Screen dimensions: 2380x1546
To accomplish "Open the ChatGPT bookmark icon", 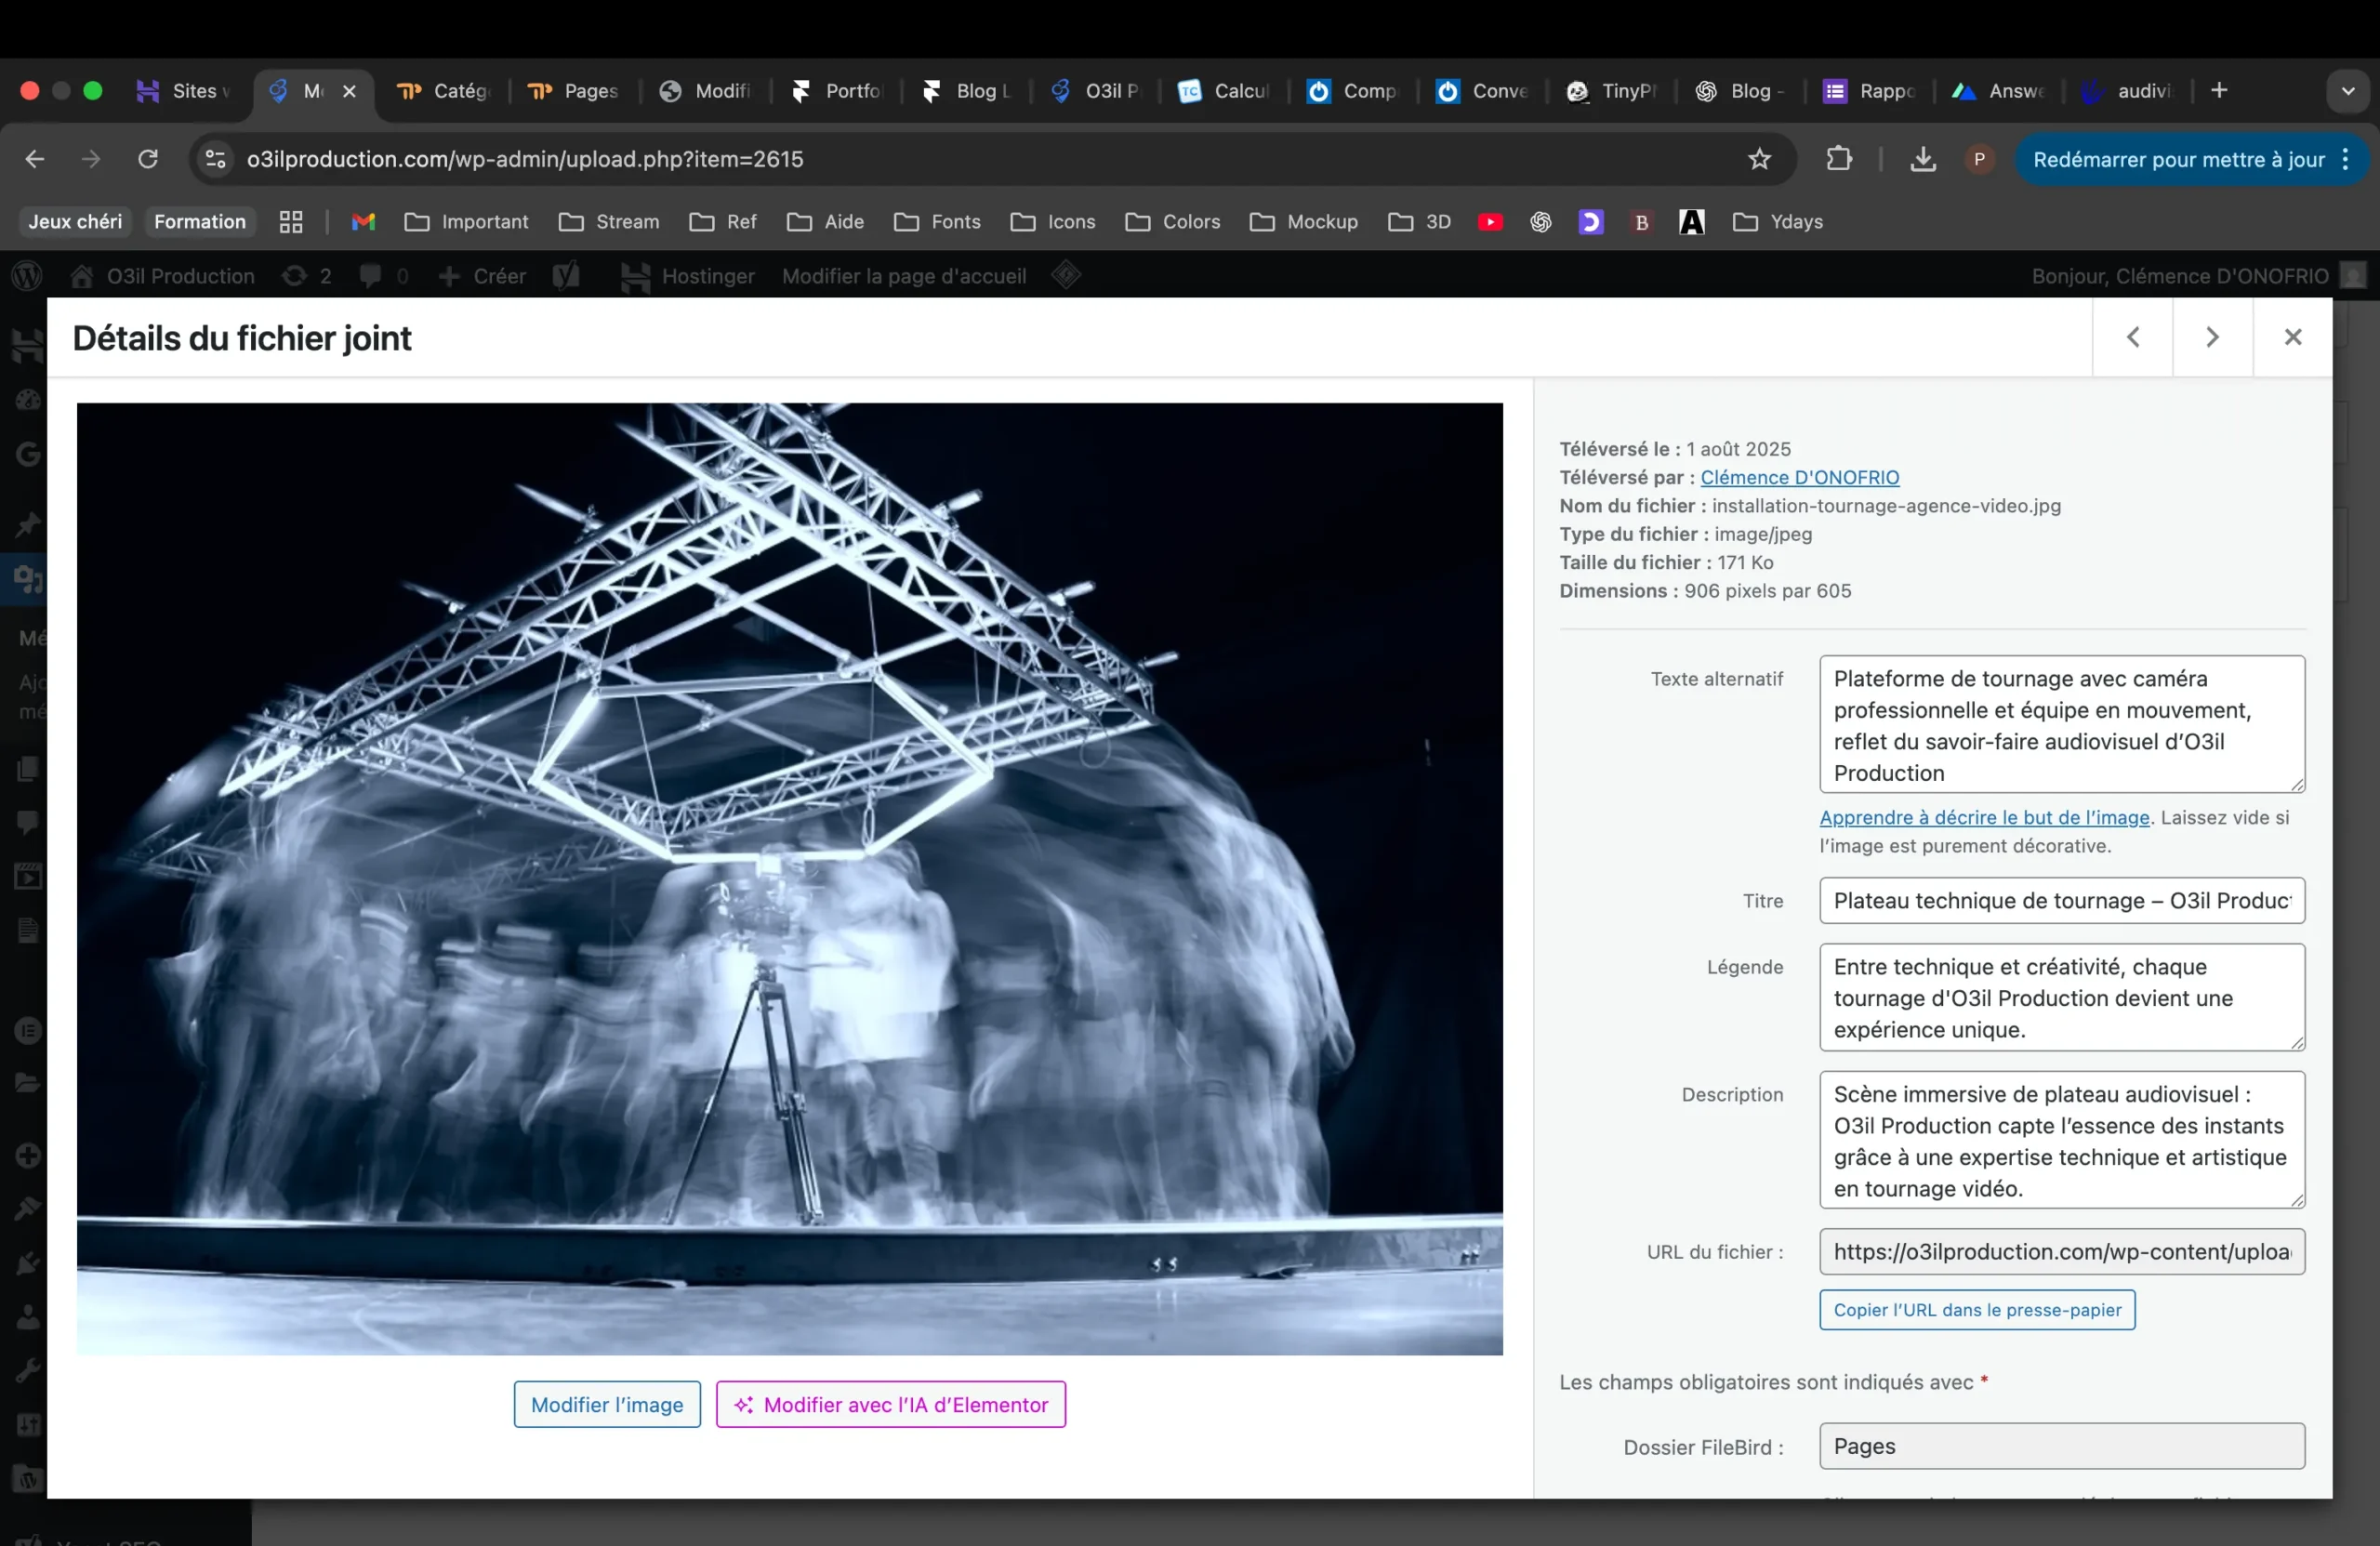I will (x=1541, y=222).
